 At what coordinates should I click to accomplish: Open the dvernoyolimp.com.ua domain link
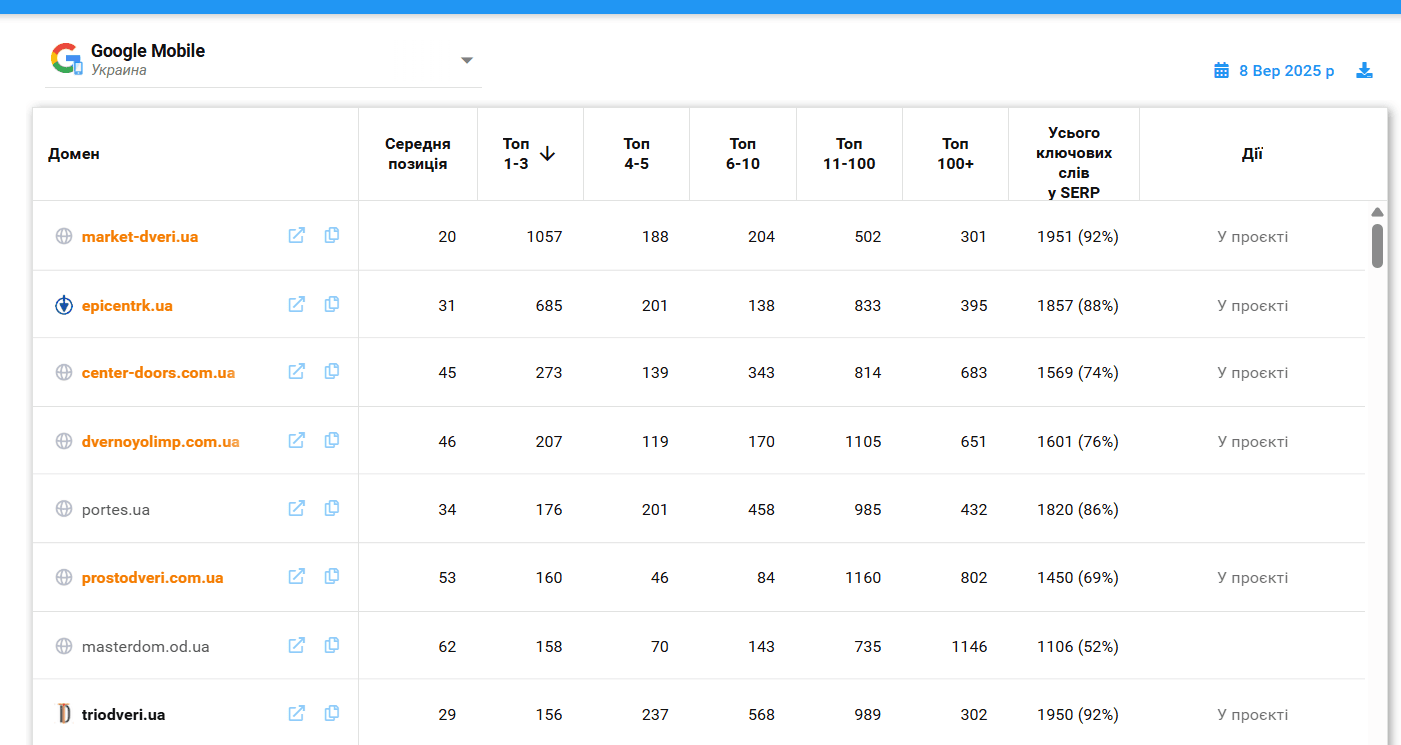161,441
